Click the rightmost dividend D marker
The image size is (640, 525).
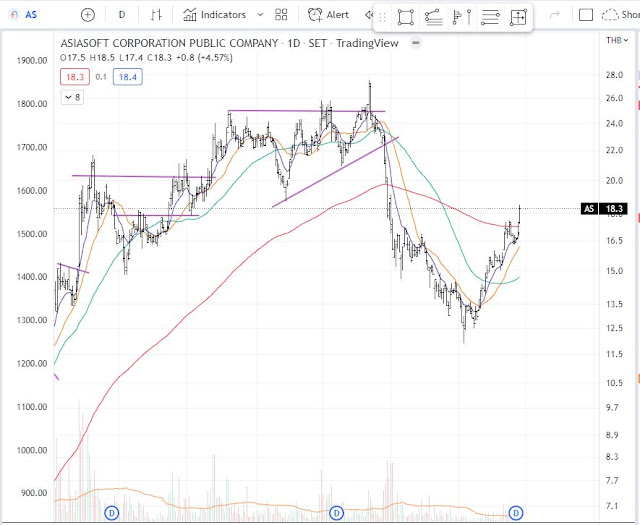516,513
